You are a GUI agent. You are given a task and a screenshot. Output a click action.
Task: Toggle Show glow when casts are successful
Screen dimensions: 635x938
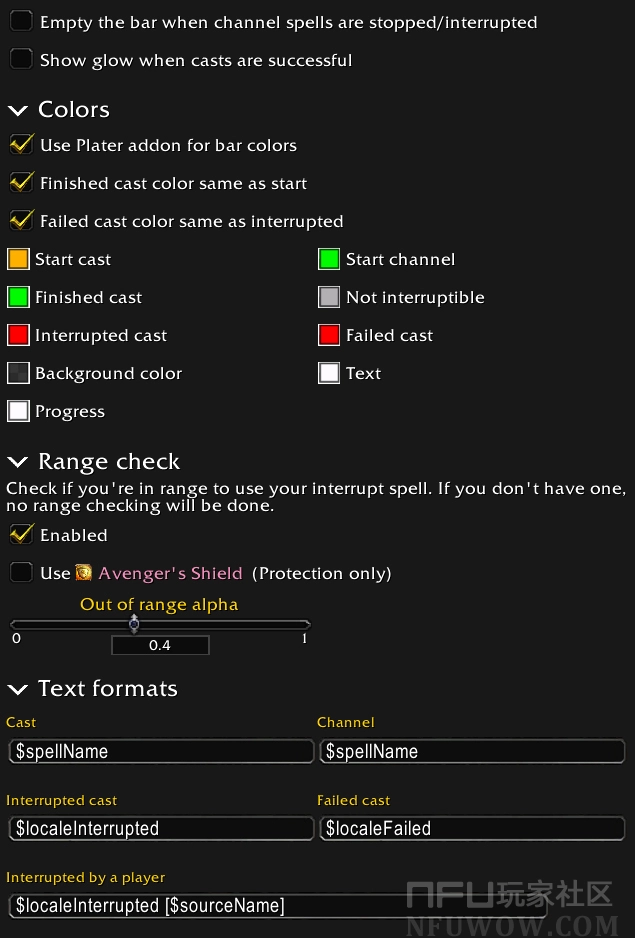point(21,60)
